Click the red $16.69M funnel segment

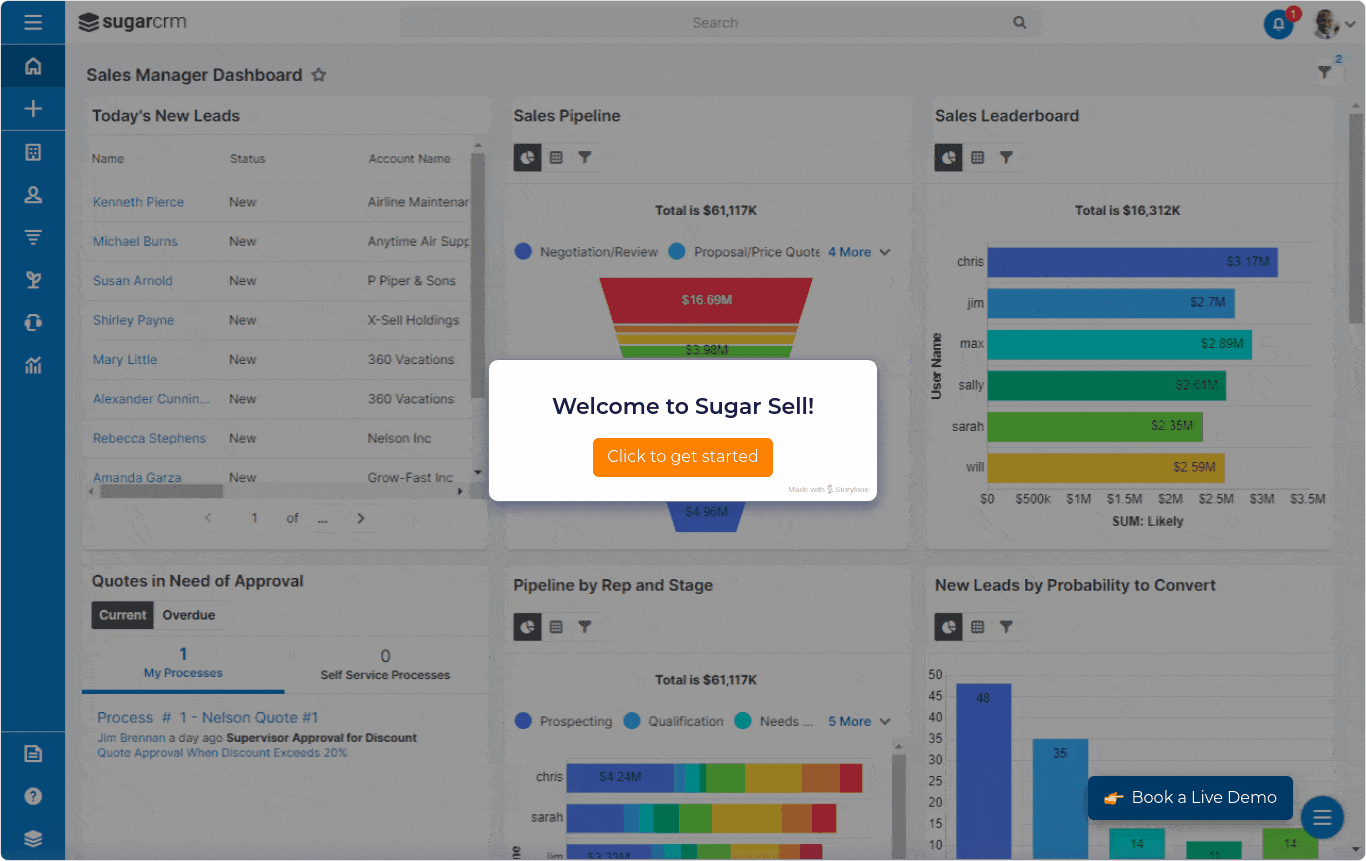click(x=706, y=300)
